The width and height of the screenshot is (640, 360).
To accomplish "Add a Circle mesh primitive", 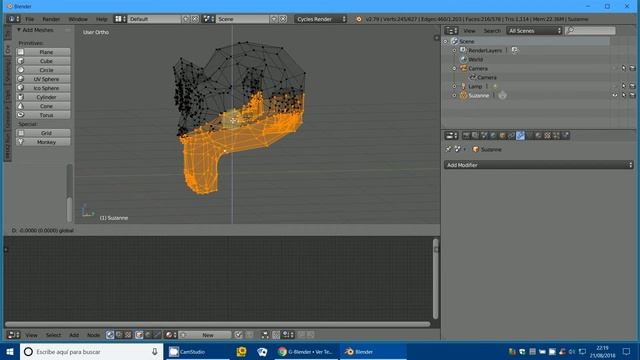I will click(x=43, y=70).
